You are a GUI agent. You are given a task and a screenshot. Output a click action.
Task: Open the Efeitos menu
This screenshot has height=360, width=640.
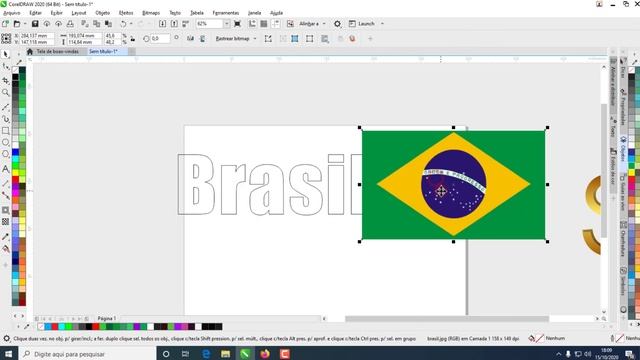pyautogui.click(x=126, y=13)
